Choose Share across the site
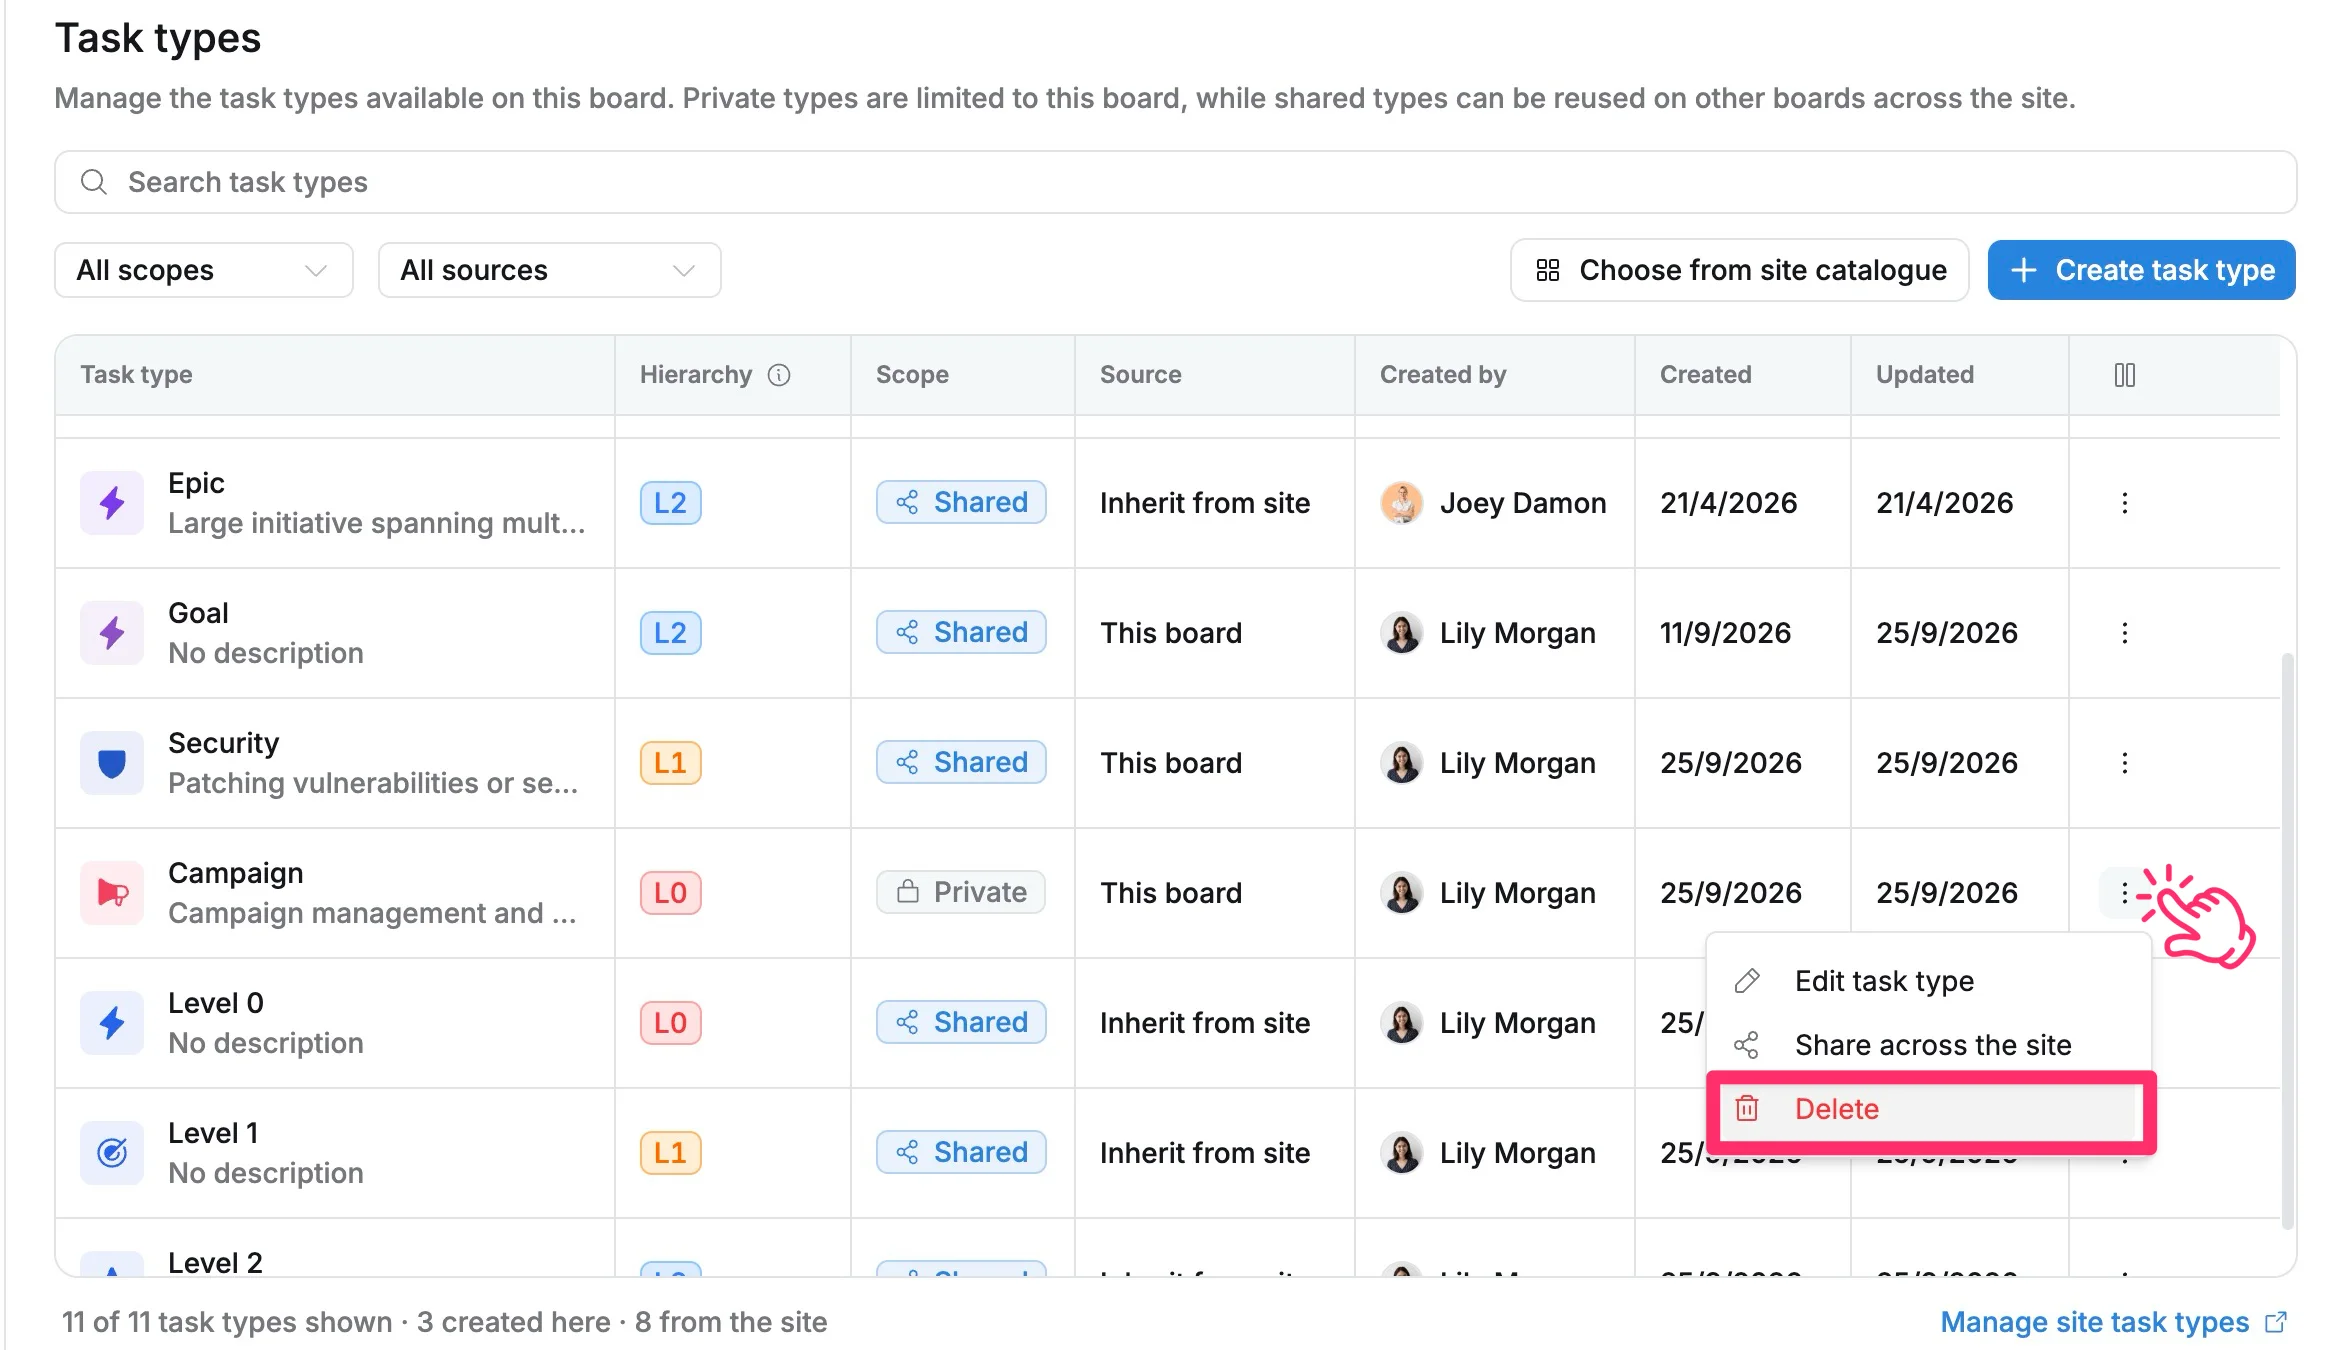Viewport: 2346px width, 1350px height. click(x=1929, y=1045)
